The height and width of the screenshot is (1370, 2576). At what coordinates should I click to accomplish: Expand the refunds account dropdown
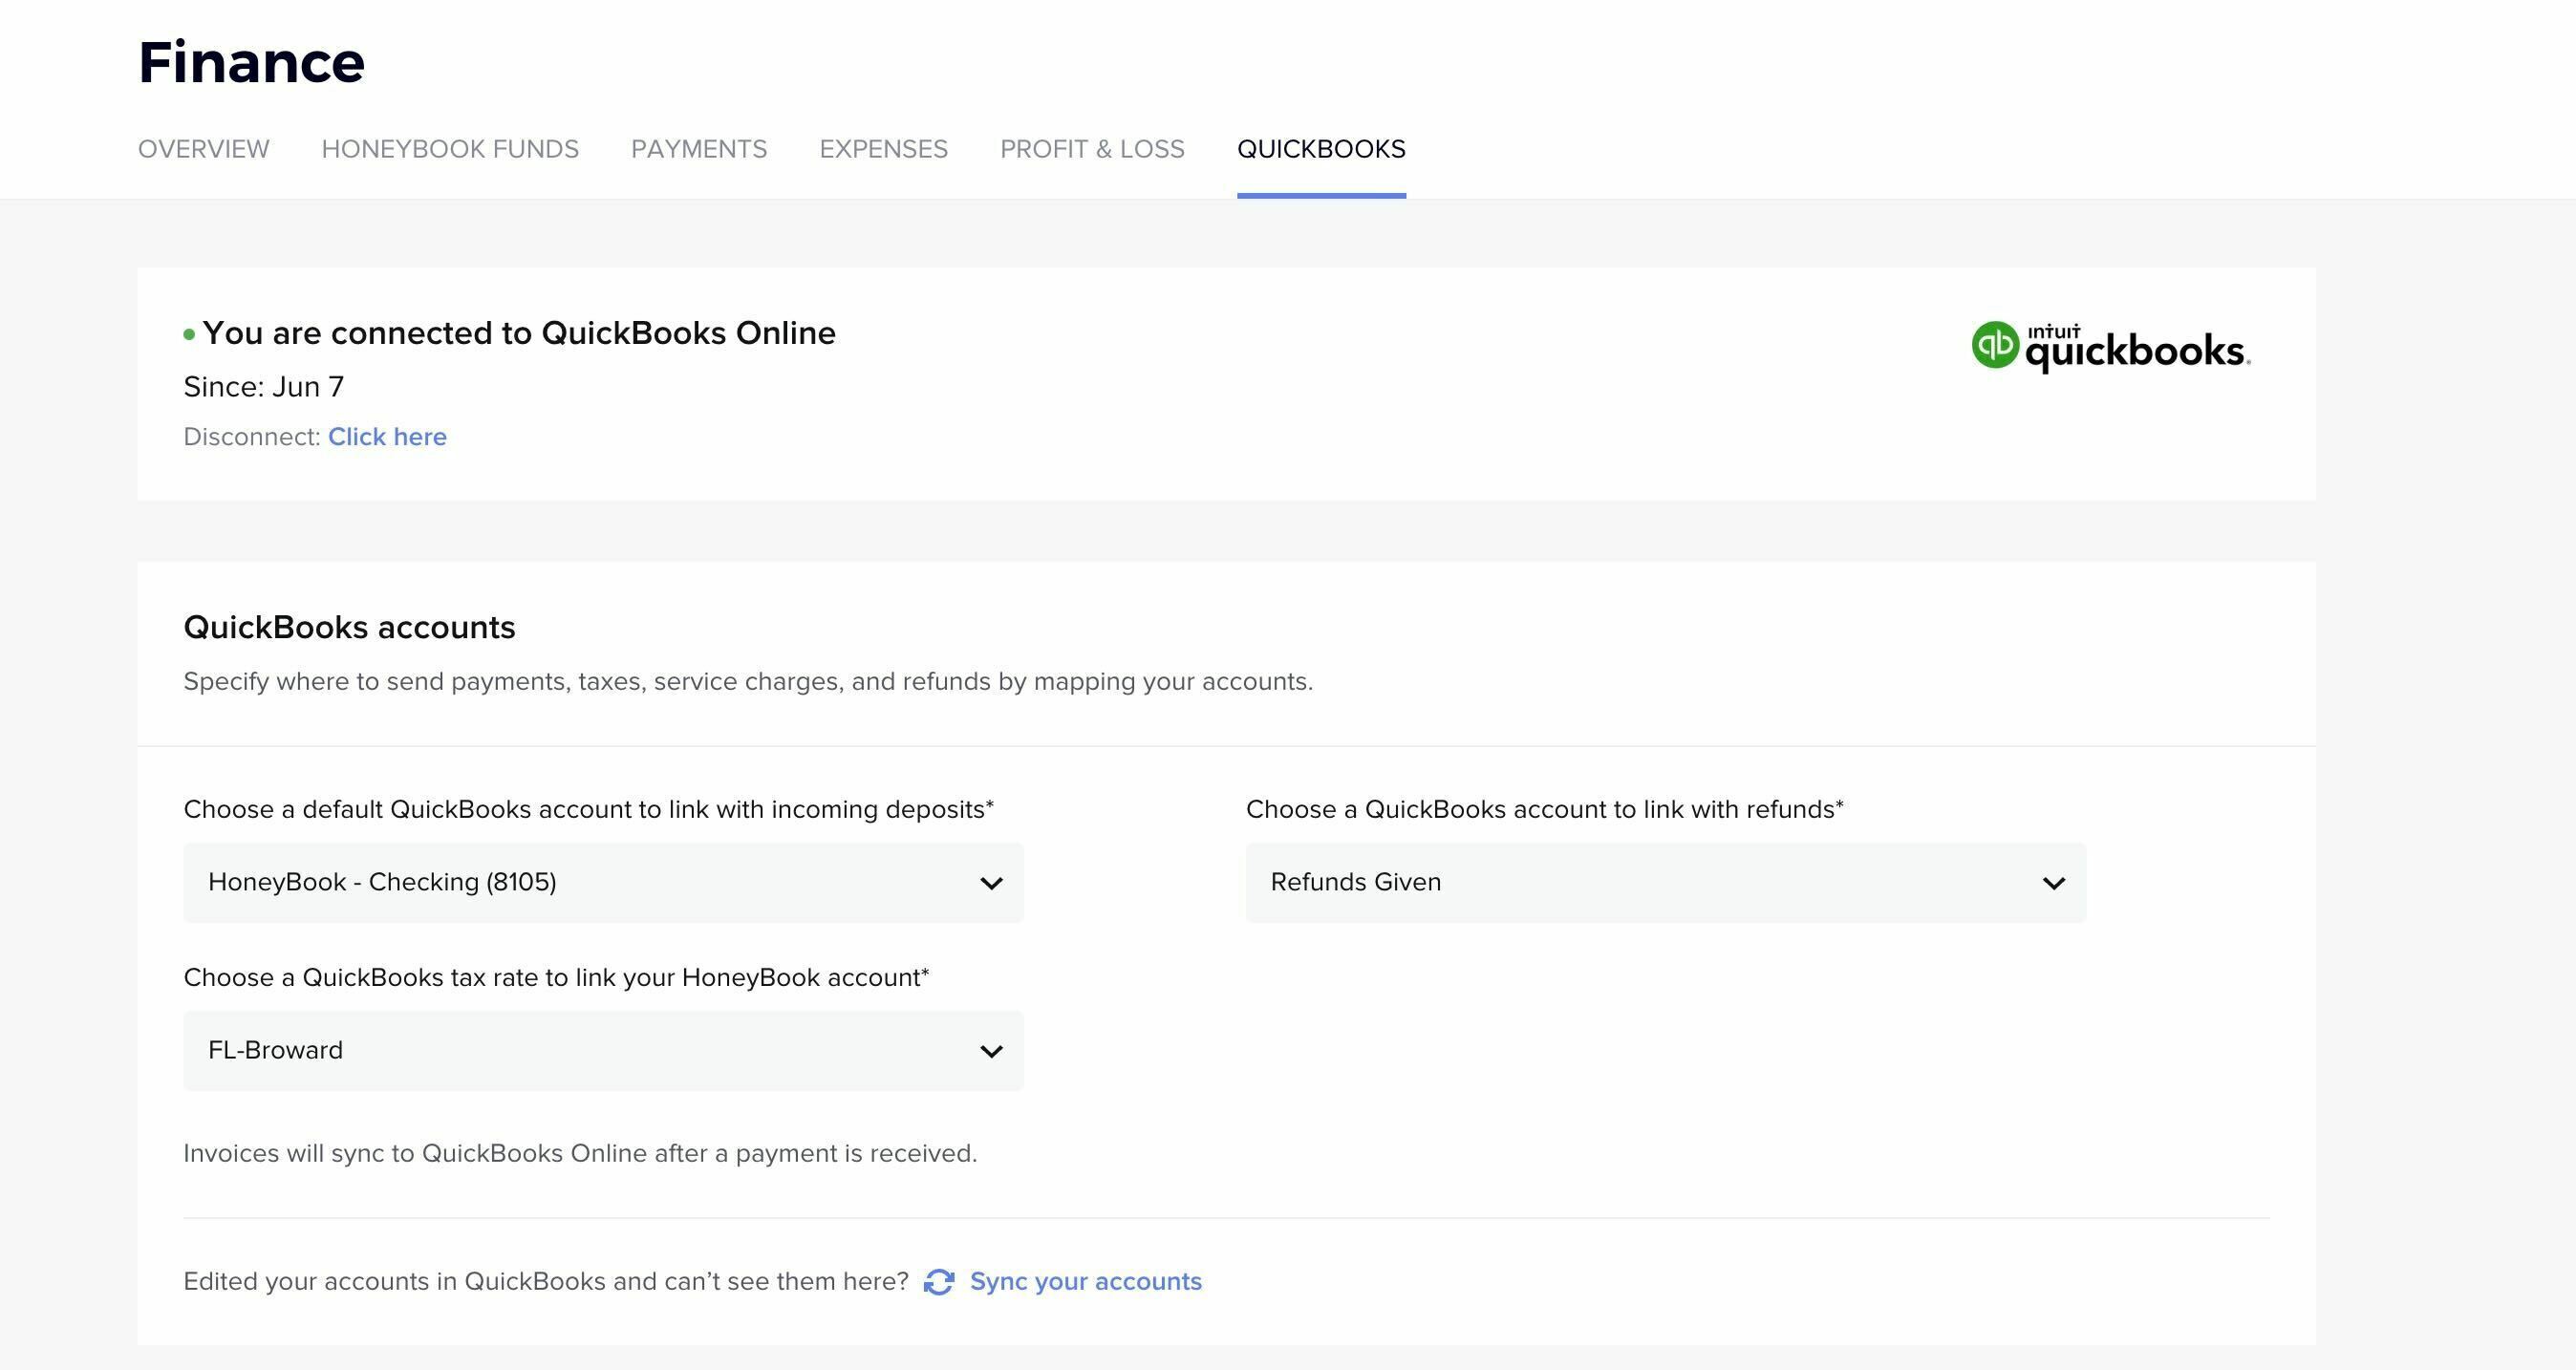click(1666, 883)
